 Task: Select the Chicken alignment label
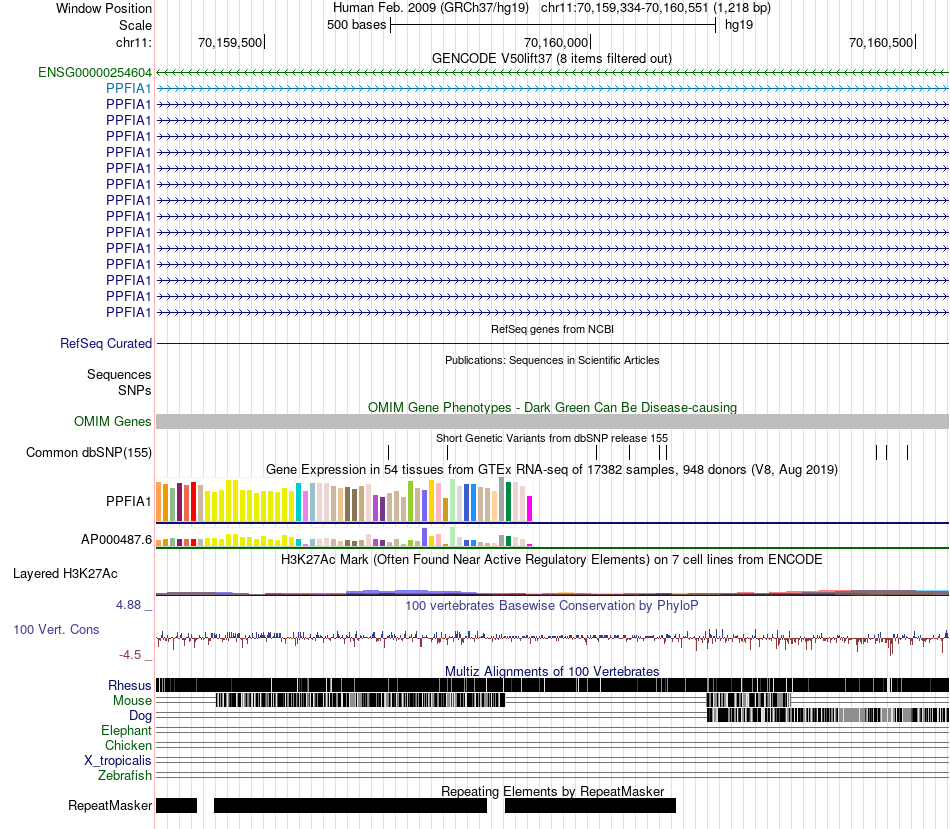point(128,745)
